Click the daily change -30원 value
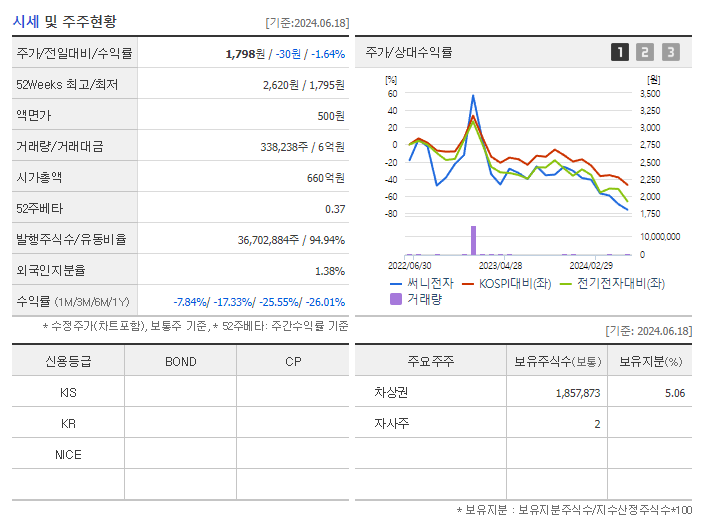Image resolution: width=702 pixels, height=525 pixels. tap(288, 54)
